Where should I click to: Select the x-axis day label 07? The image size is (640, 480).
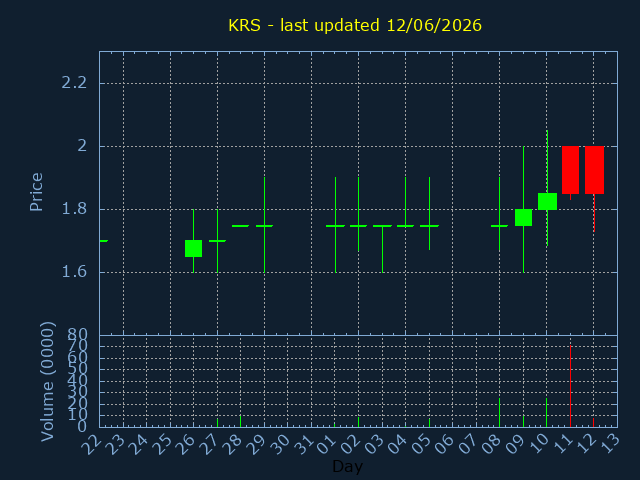pos(468,444)
